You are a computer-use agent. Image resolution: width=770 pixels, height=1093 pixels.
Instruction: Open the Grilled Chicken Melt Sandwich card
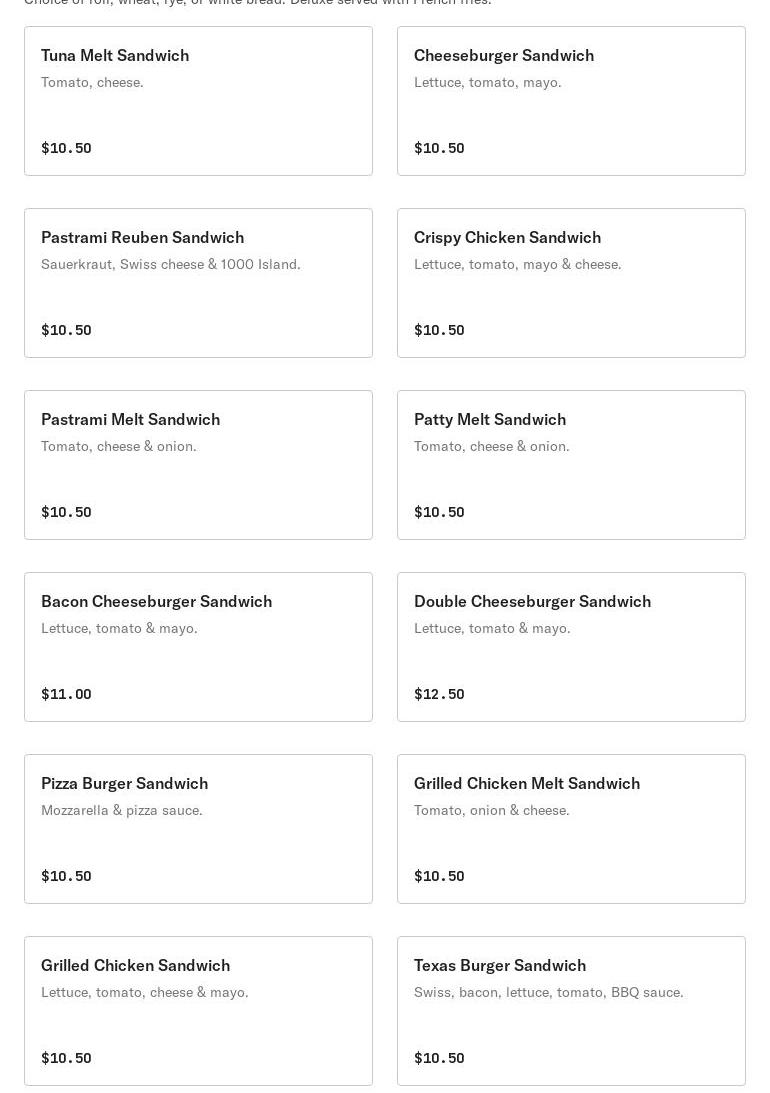571,829
